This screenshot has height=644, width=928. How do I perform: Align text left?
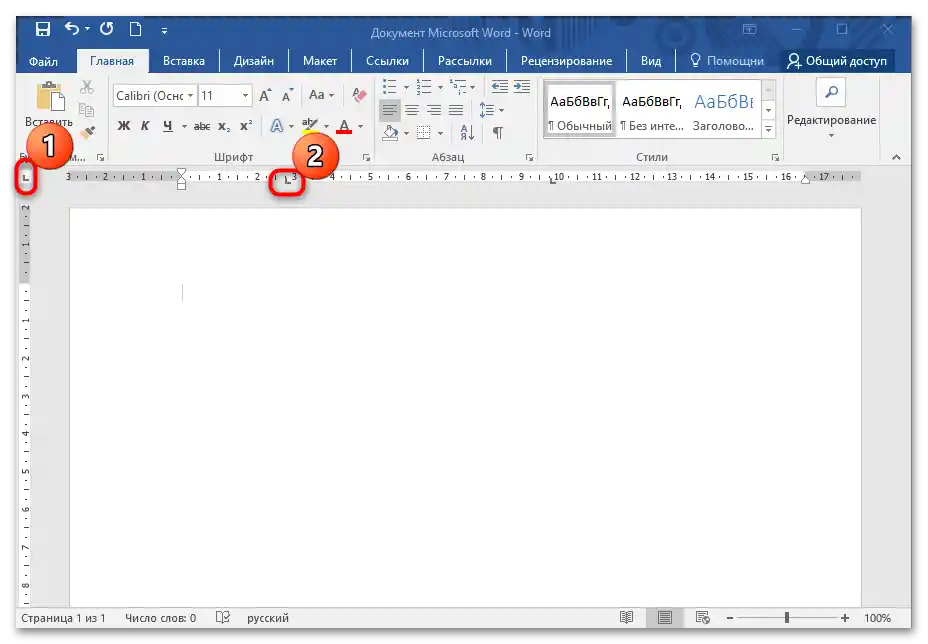coord(389,110)
